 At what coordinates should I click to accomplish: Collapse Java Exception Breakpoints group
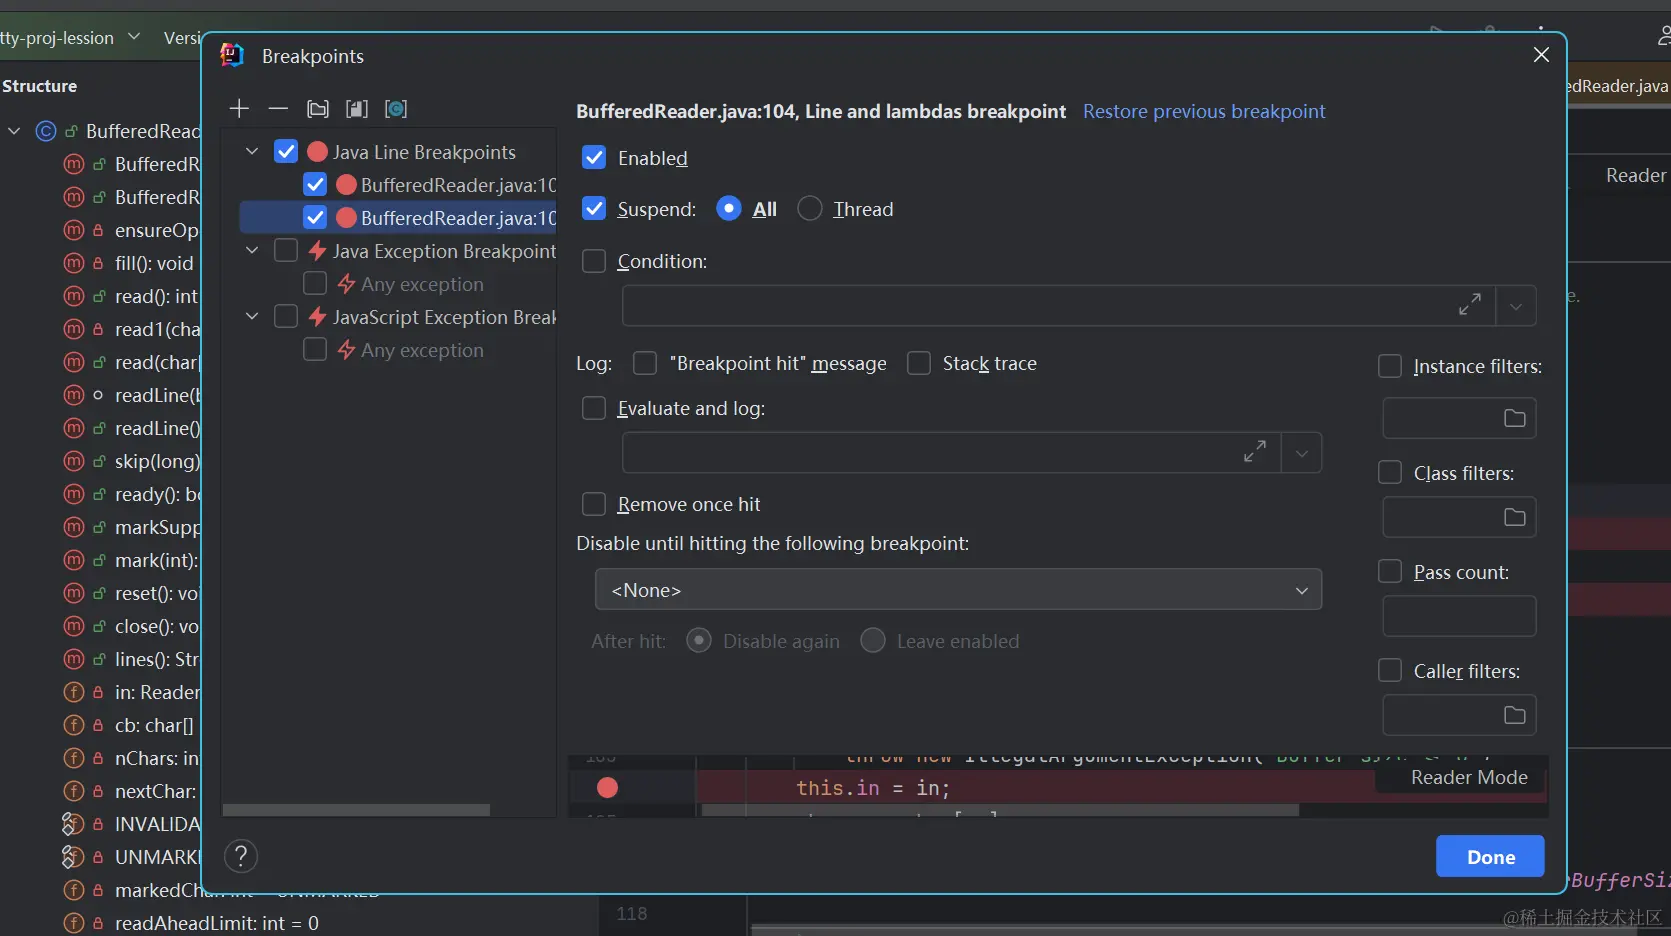click(252, 250)
